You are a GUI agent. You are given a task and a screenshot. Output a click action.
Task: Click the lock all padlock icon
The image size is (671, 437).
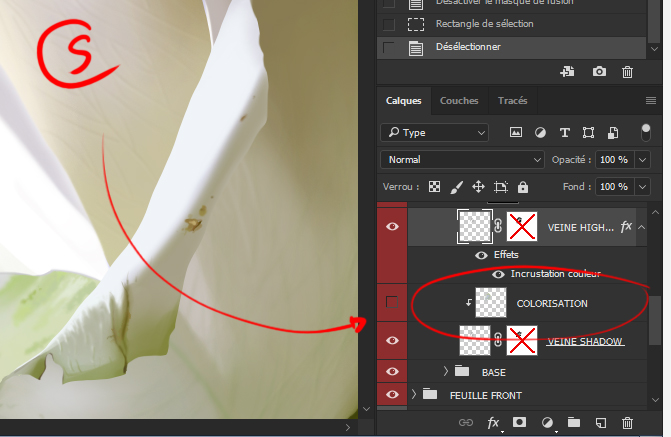click(523, 187)
